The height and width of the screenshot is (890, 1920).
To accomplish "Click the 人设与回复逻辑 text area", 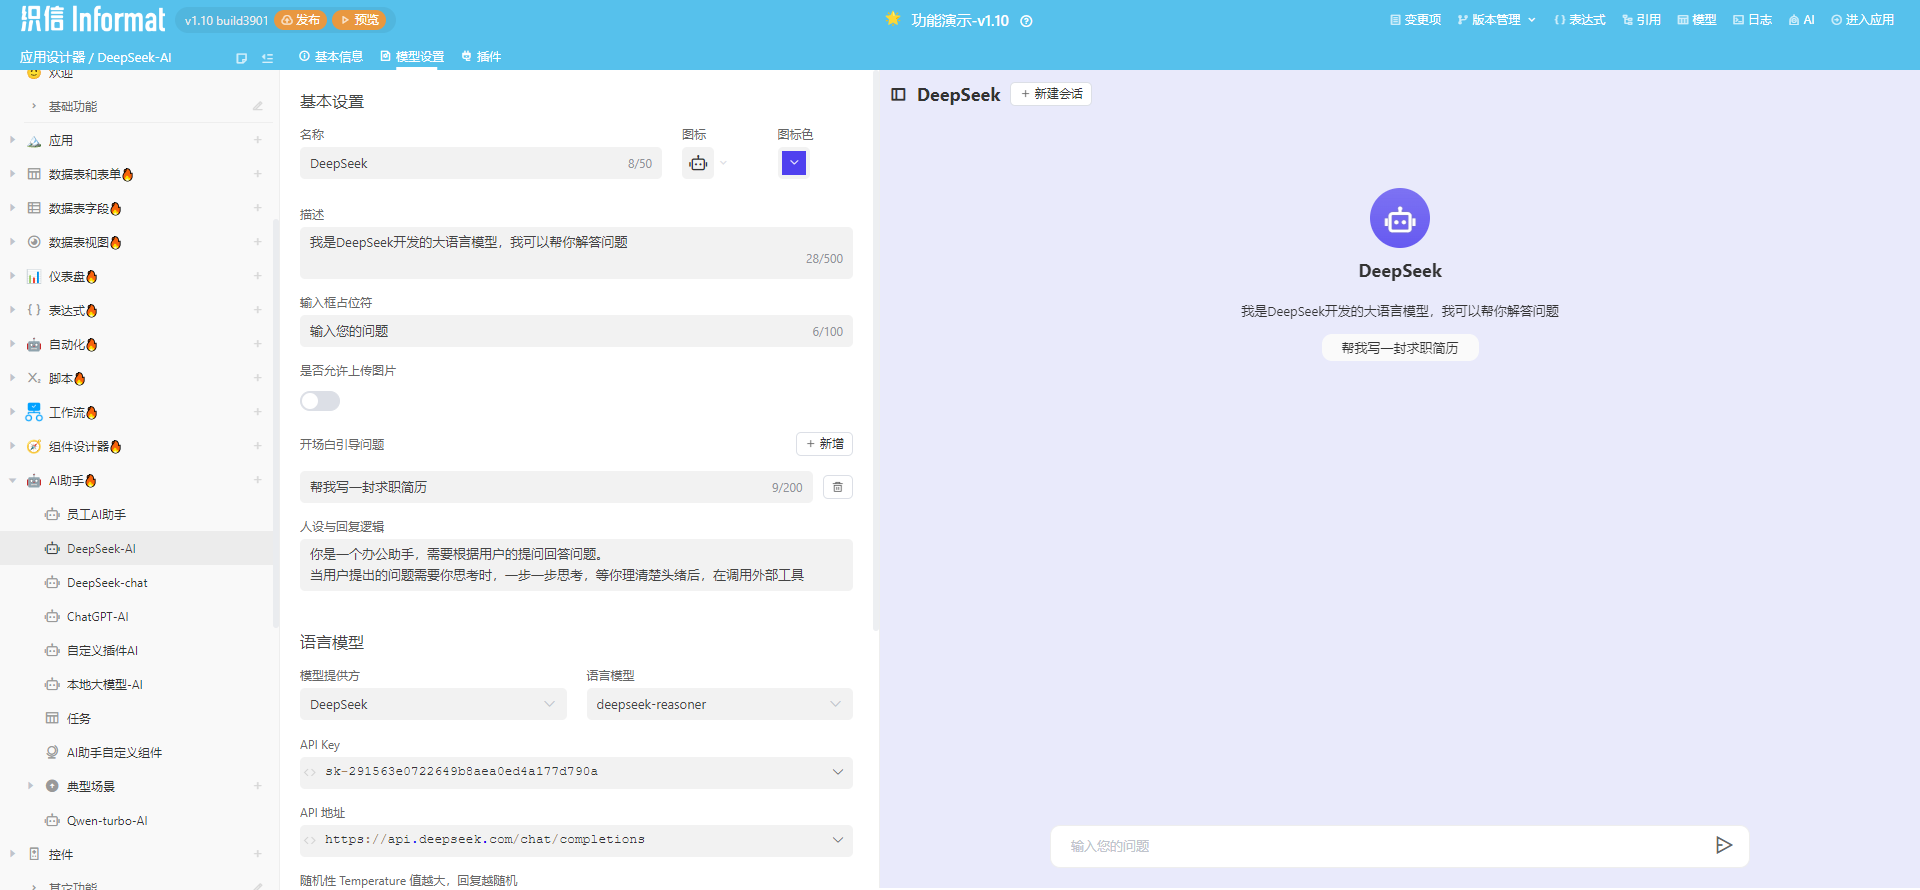I will click(576, 565).
